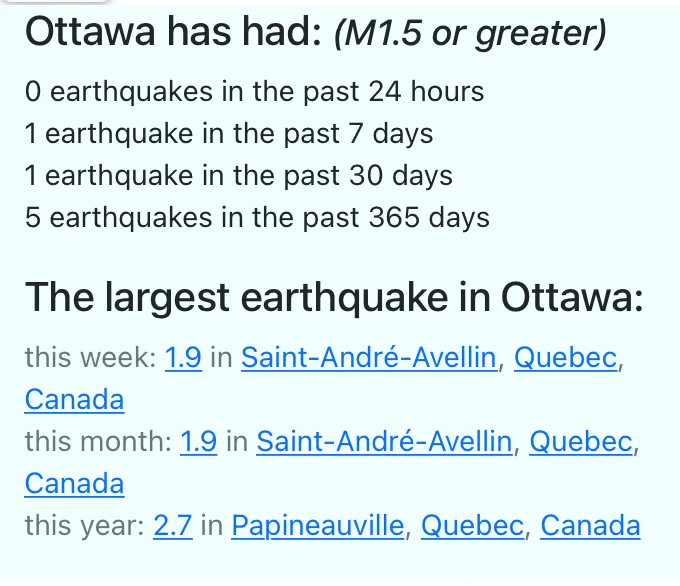Click '1 earthquake in the past 7 days' text
The width and height of the screenshot is (680, 586).
tap(229, 134)
